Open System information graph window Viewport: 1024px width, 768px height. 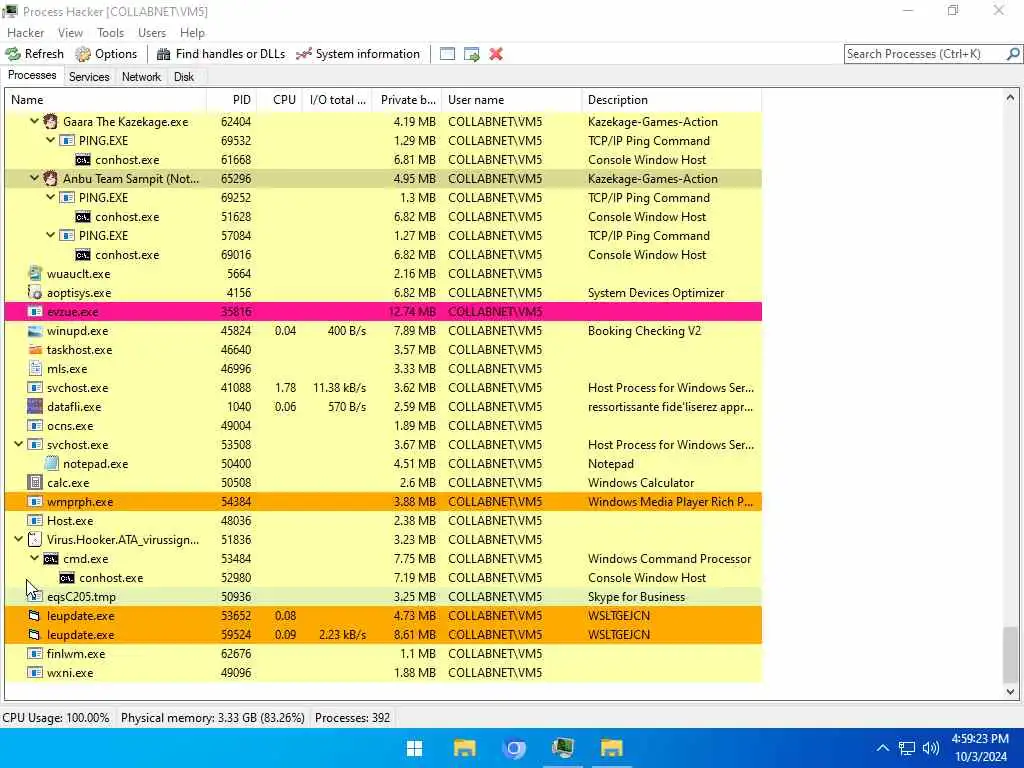(358, 54)
